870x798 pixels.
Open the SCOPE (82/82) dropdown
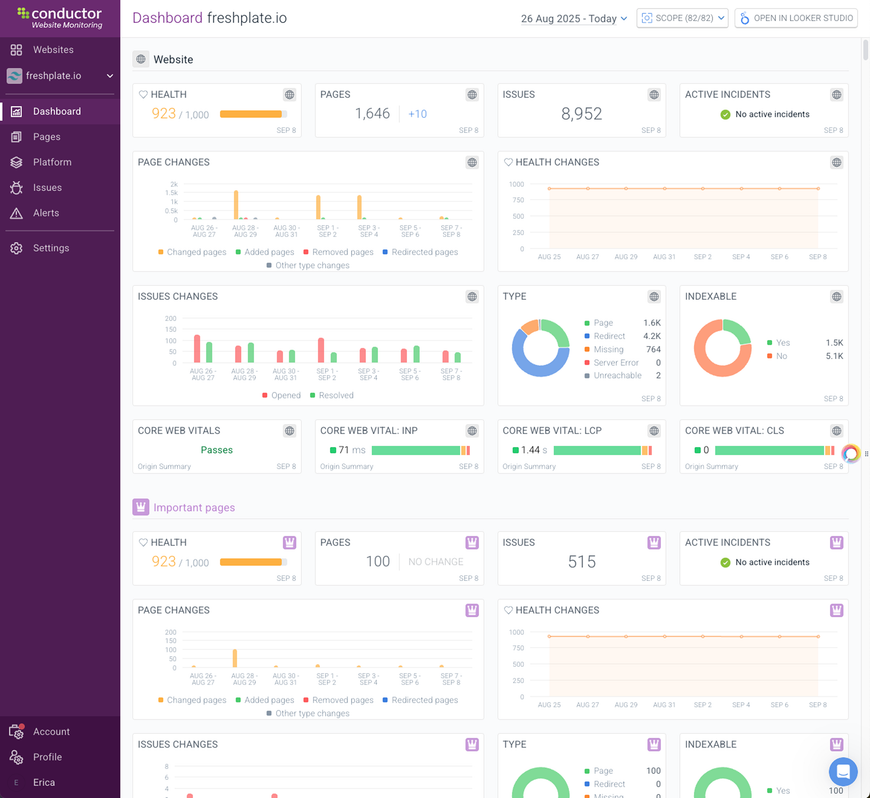(682, 18)
